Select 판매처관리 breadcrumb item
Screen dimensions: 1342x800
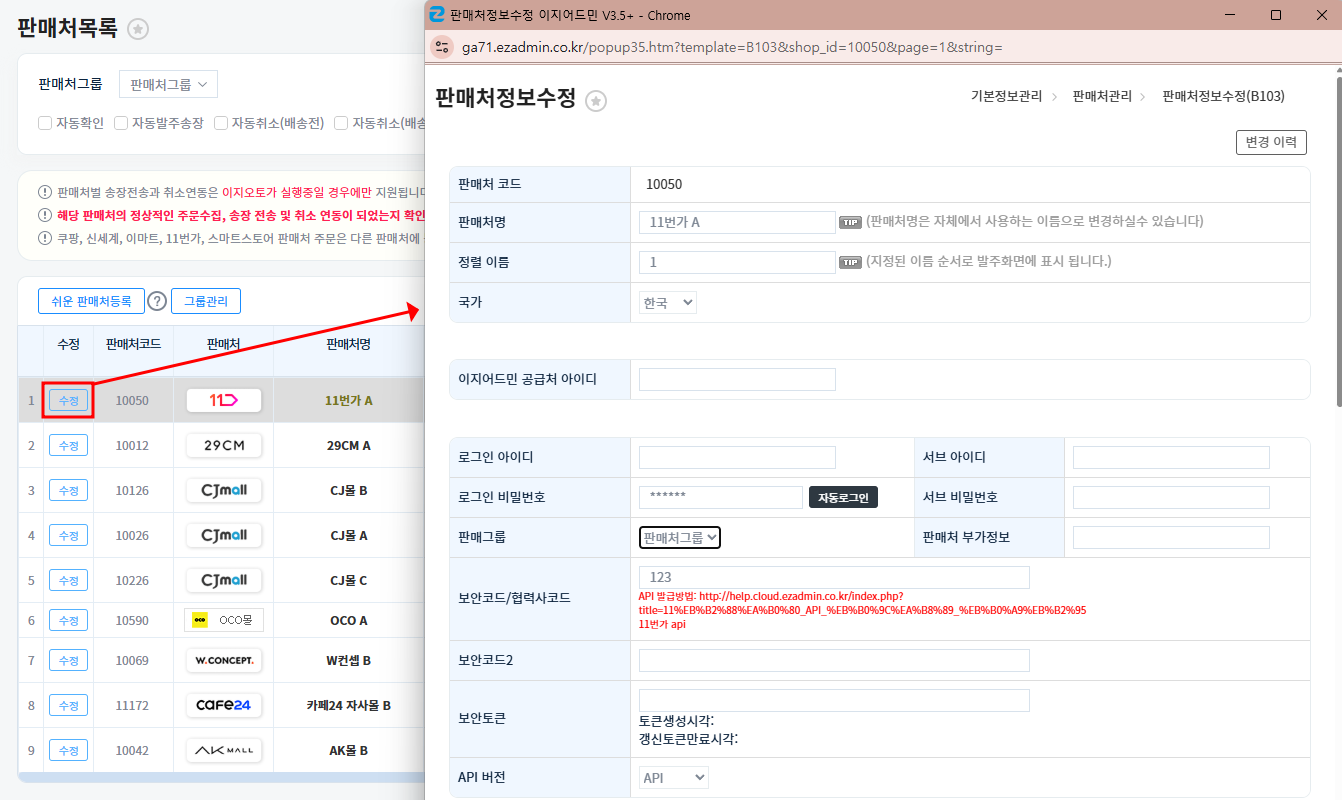[x=1102, y=96]
